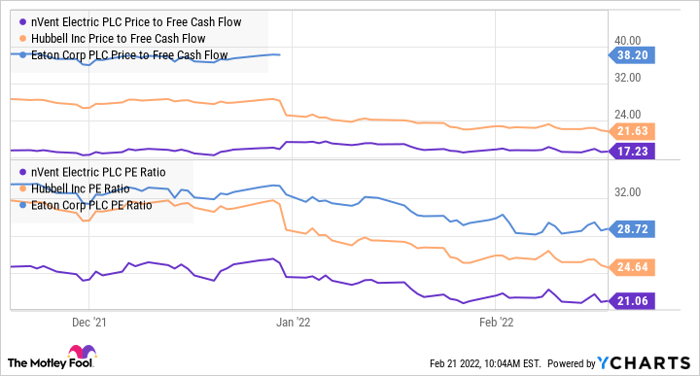This screenshot has width=700, height=376.
Task: Click the lower chart's 32.00 axis label
Action: [628, 192]
